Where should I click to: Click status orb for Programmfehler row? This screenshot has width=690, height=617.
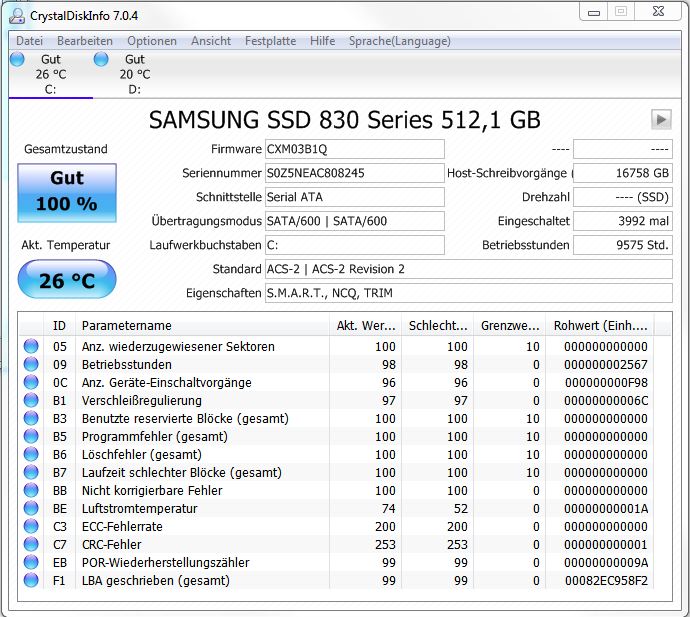click(31, 437)
